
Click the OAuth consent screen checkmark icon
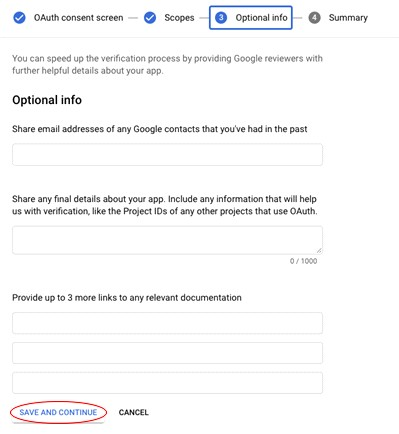point(19,18)
